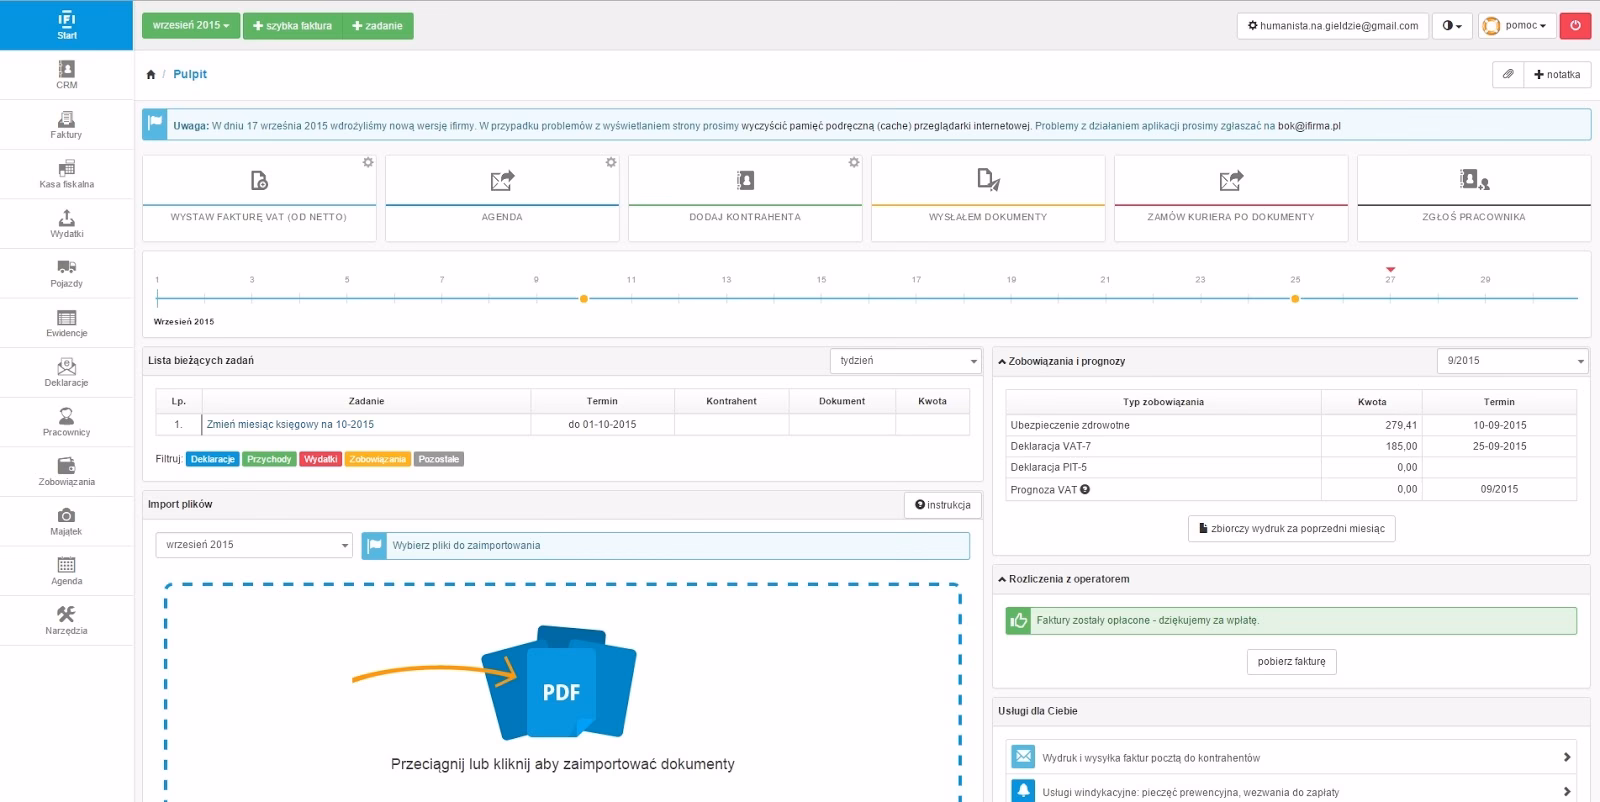
Task: Open the Narzędzia tools section
Action: [66, 620]
